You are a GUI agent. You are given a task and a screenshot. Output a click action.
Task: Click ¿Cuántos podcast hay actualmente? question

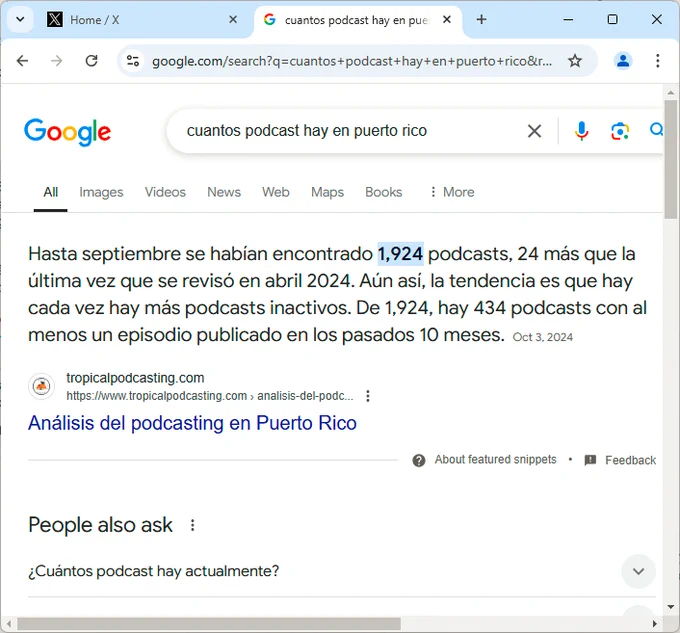(154, 571)
